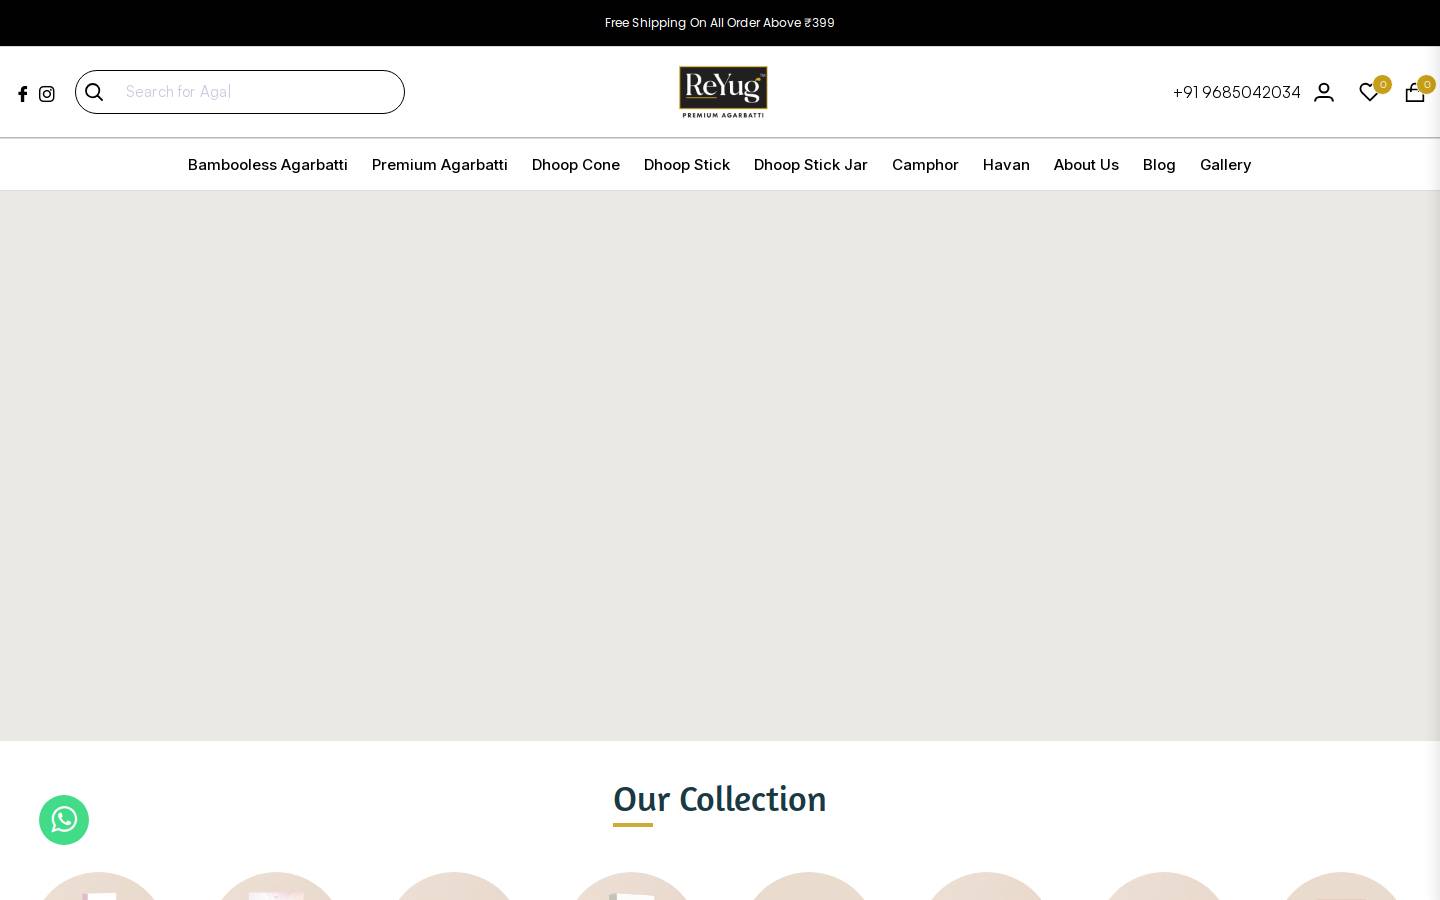This screenshot has height=900, width=1440.
Task: Open the WhatsApp chat floating button
Action: tap(64, 820)
